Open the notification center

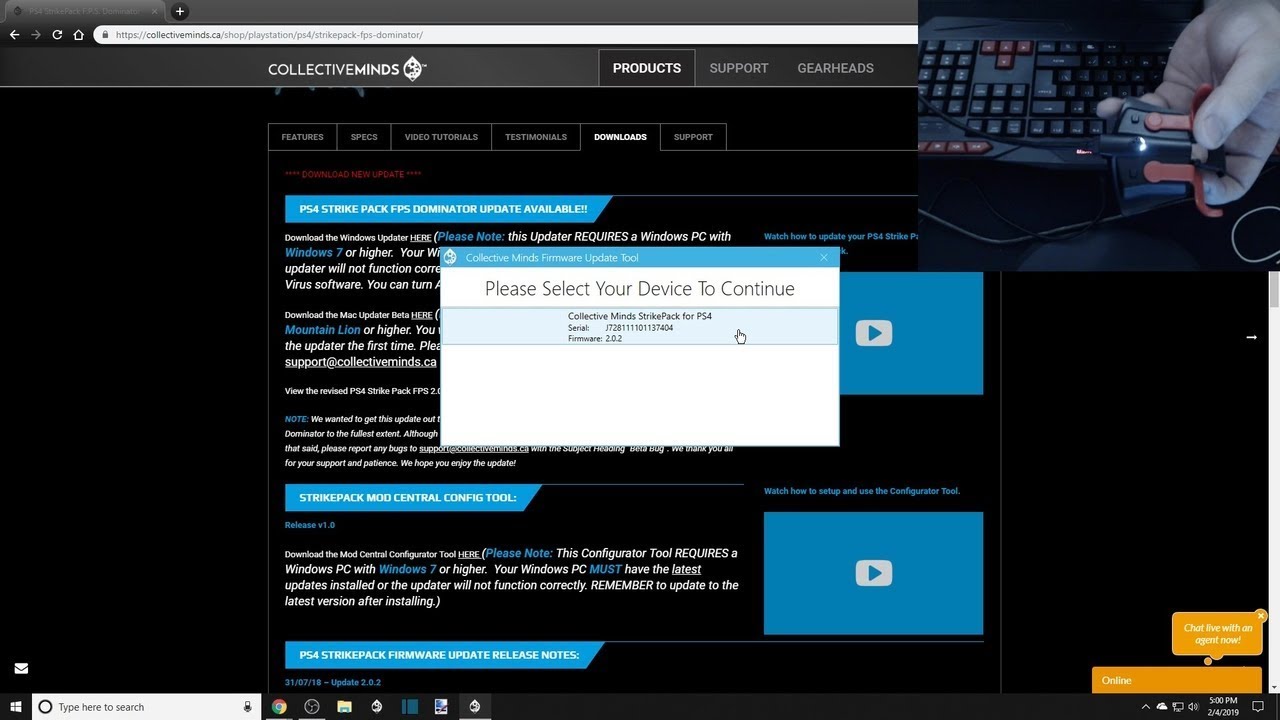click(x=1258, y=707)
